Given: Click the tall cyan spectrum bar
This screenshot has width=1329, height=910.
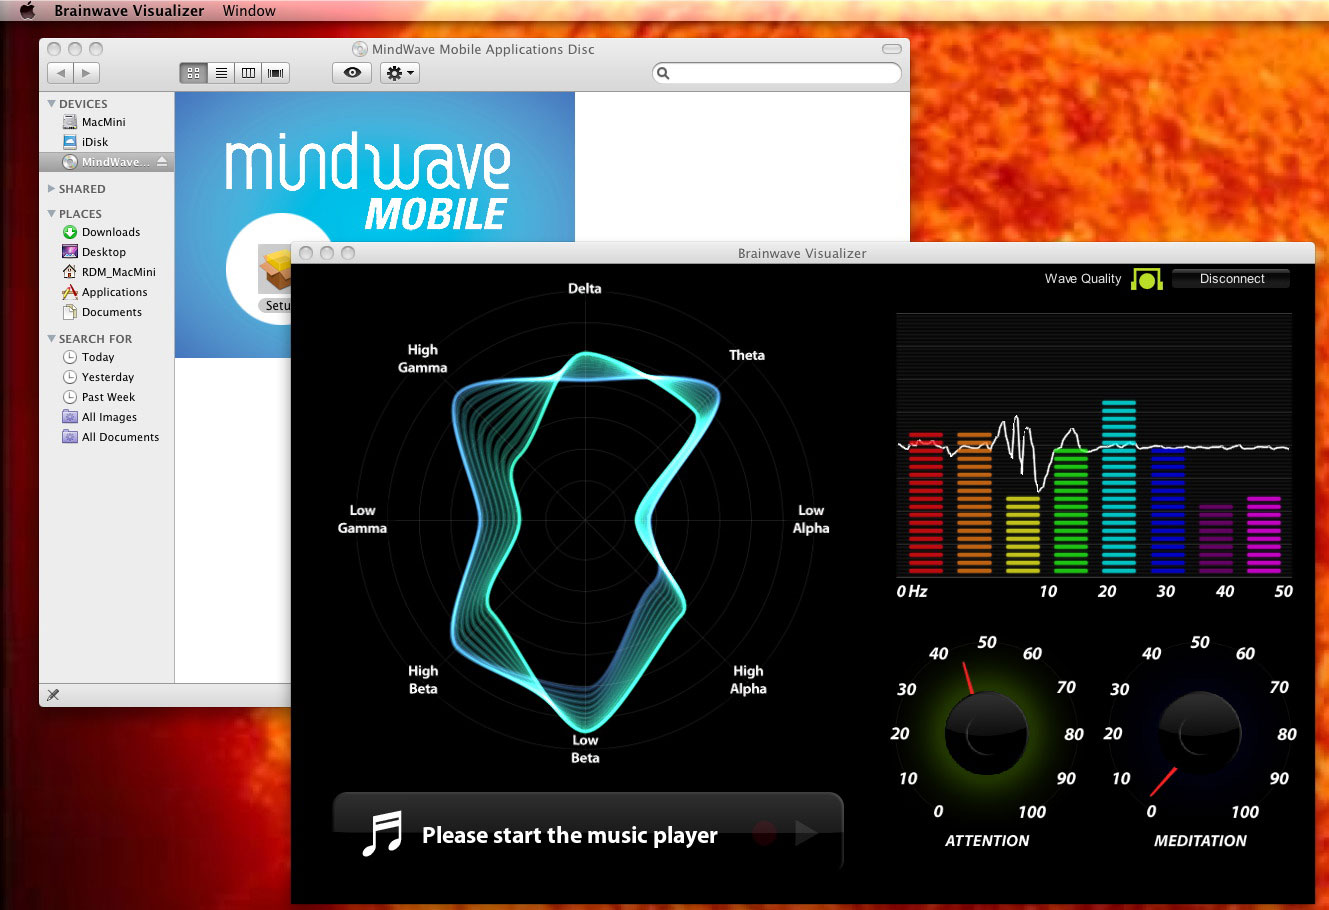Looking at the screenshot, I should tap(1119, 487).
